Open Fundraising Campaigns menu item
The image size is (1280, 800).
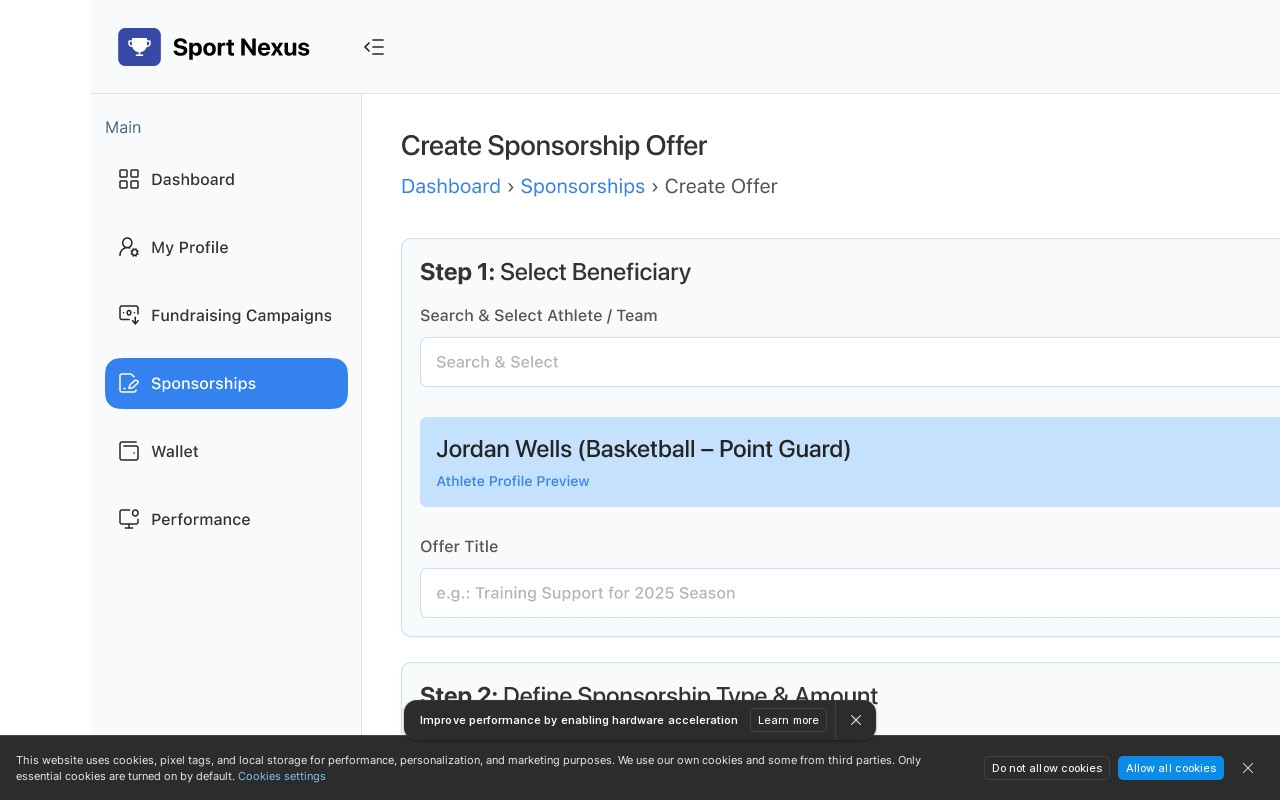click(x=241, y=315)
